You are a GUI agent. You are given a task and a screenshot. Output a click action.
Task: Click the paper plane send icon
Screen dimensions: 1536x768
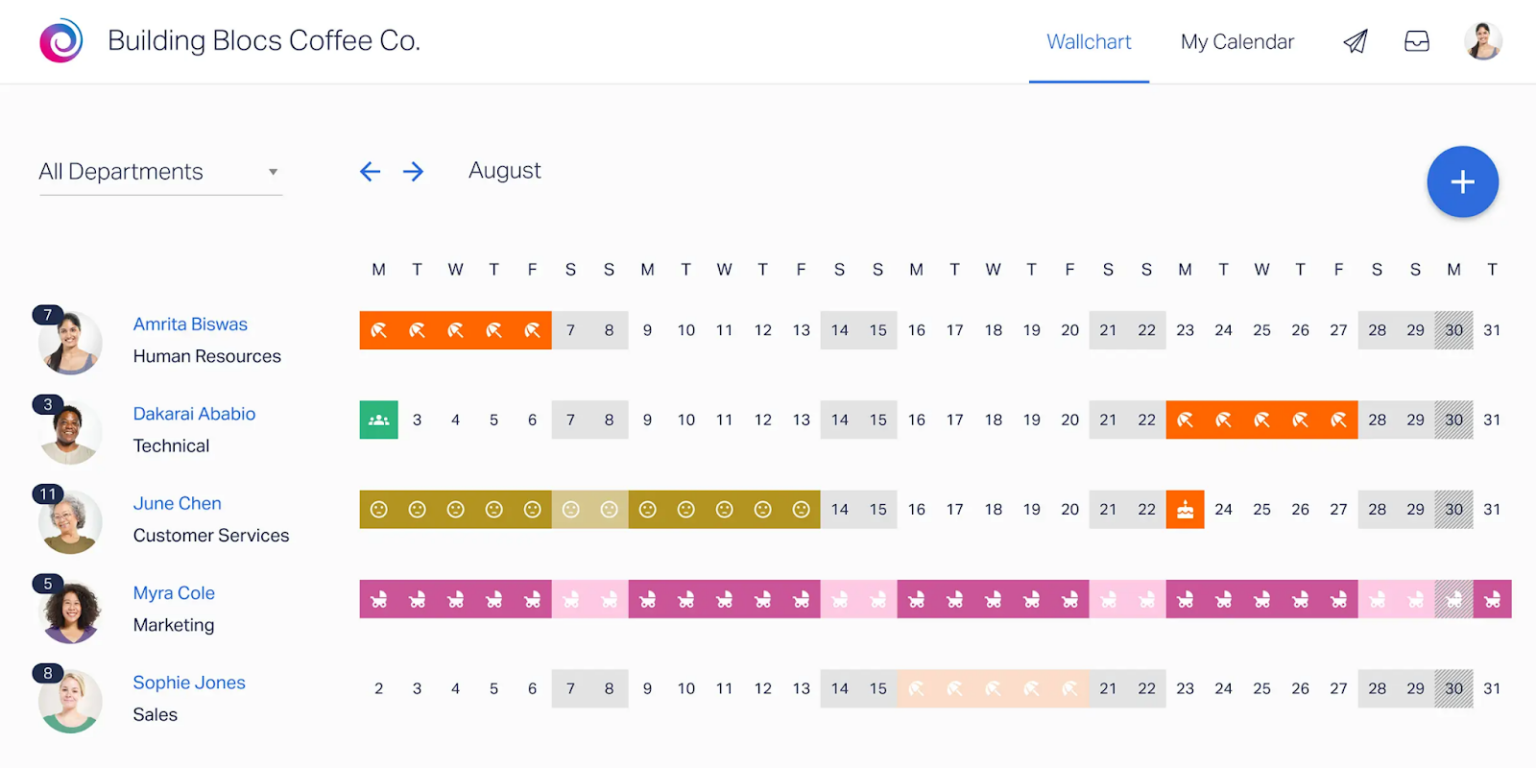1355,41
